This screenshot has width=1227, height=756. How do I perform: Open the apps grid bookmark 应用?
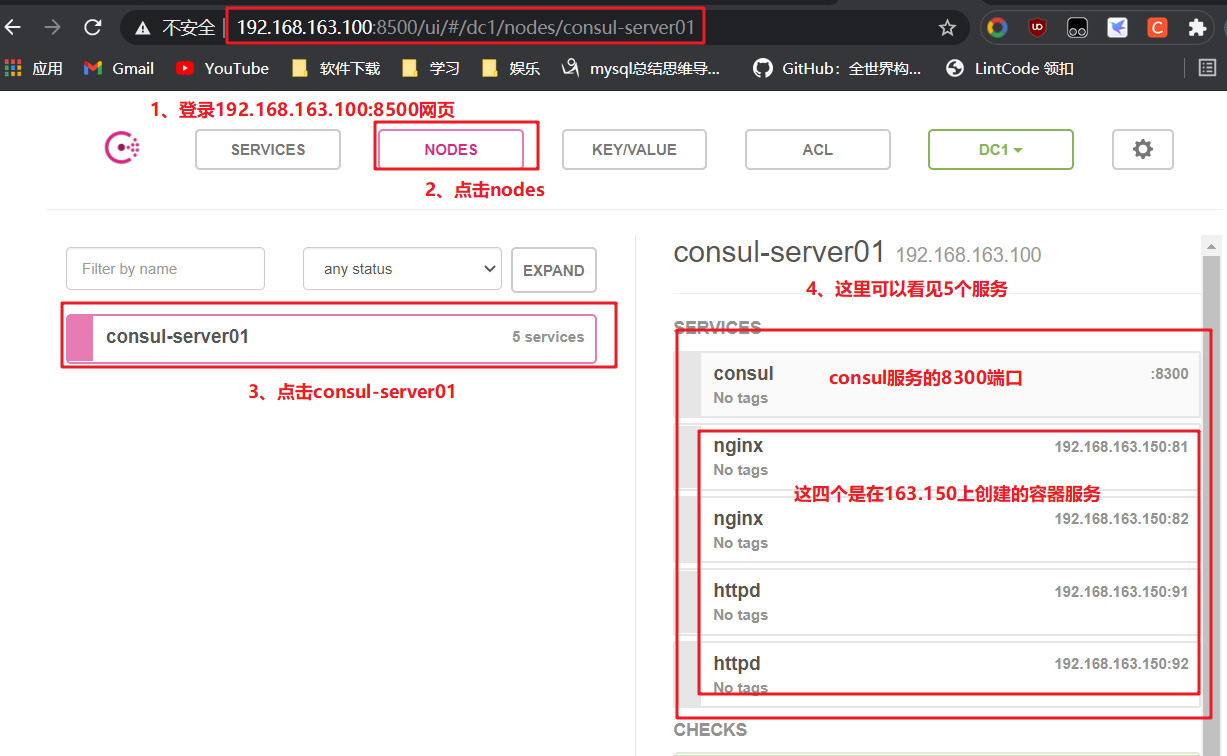pyautogui.click(x=34, y=68)
